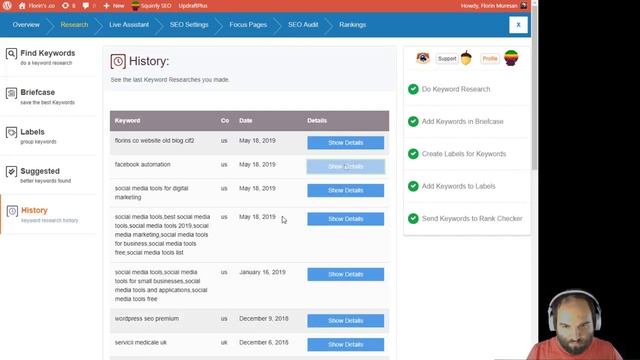Click the 'servicii medicale uk' keyword cell
The height and width of the screenshot is (360, 640).
[141, 342]
